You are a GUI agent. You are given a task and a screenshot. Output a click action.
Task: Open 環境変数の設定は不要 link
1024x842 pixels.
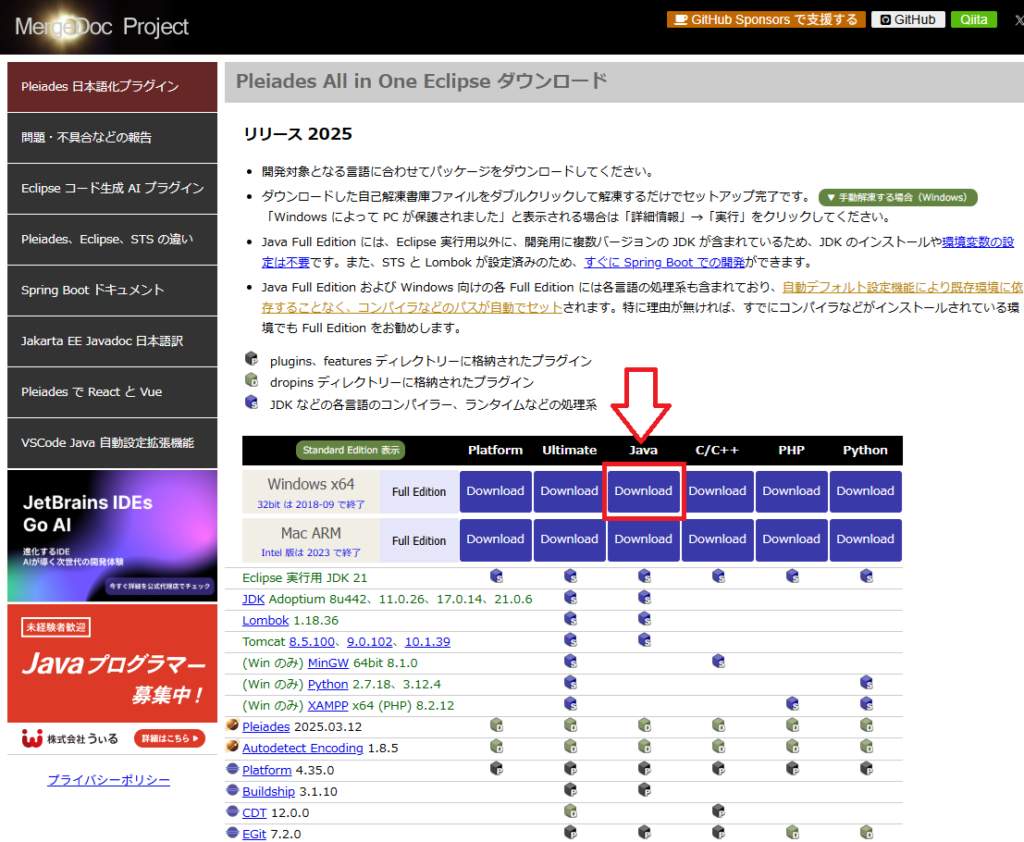pos(978,242)
